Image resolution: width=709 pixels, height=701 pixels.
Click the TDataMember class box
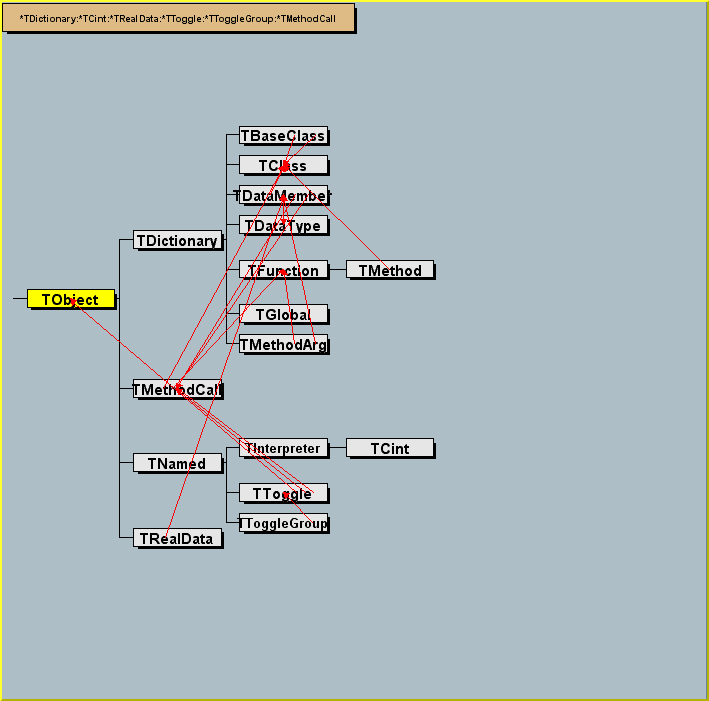point(283,196)
